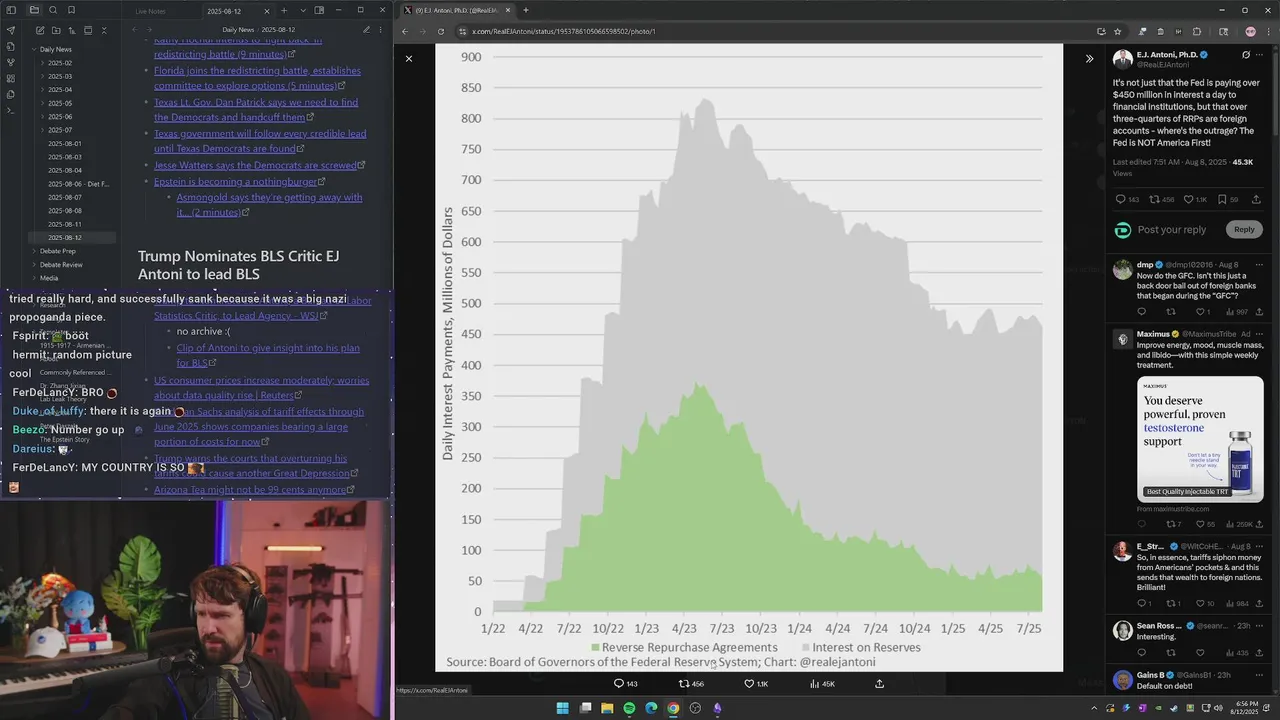Switch to the E.J. Antoni browser tab
Image resolution: width=1280 pixels, height=720 pixels.
(455, 10)
